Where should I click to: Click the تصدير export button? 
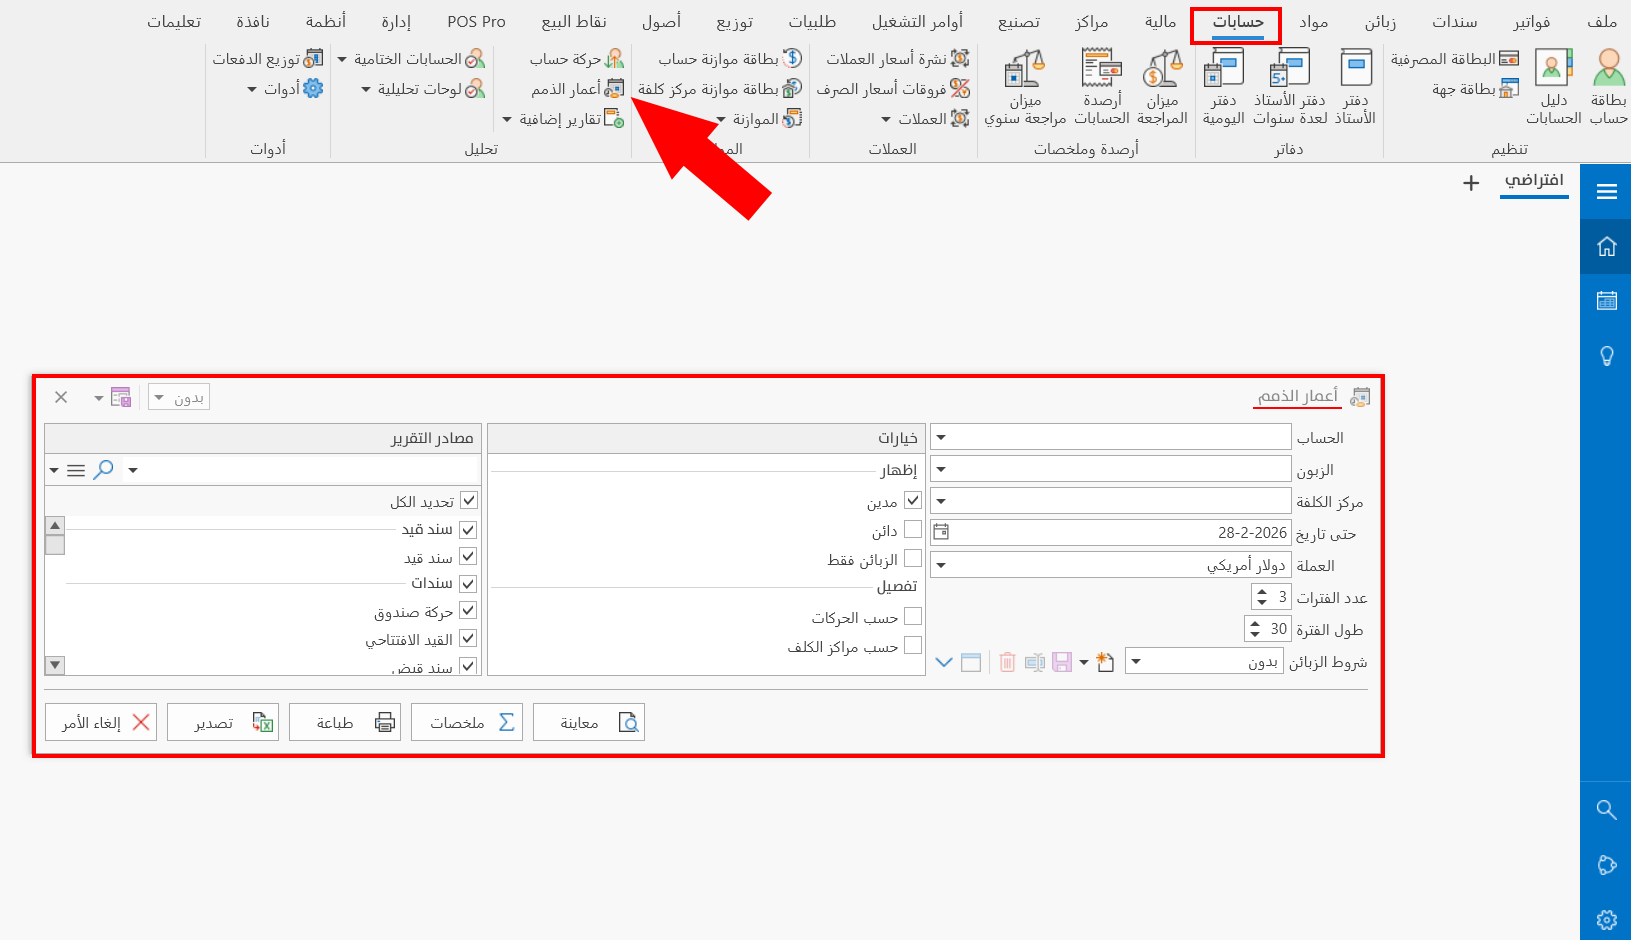click(223, 722)
